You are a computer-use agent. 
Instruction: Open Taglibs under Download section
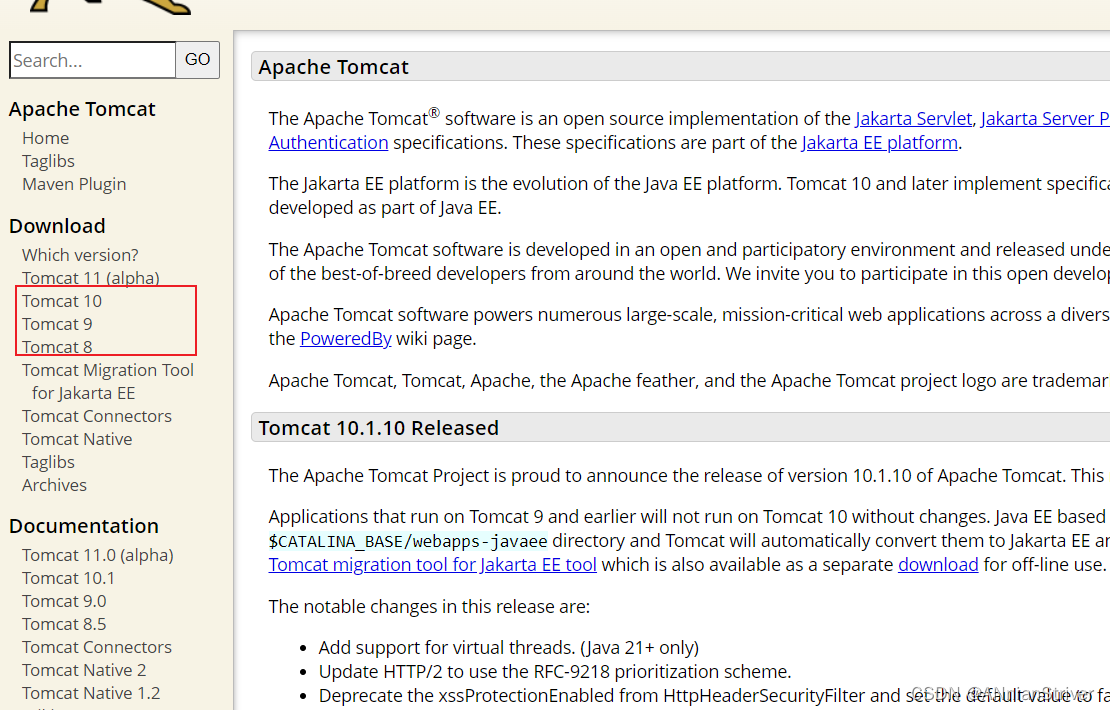tap(48, 462)
